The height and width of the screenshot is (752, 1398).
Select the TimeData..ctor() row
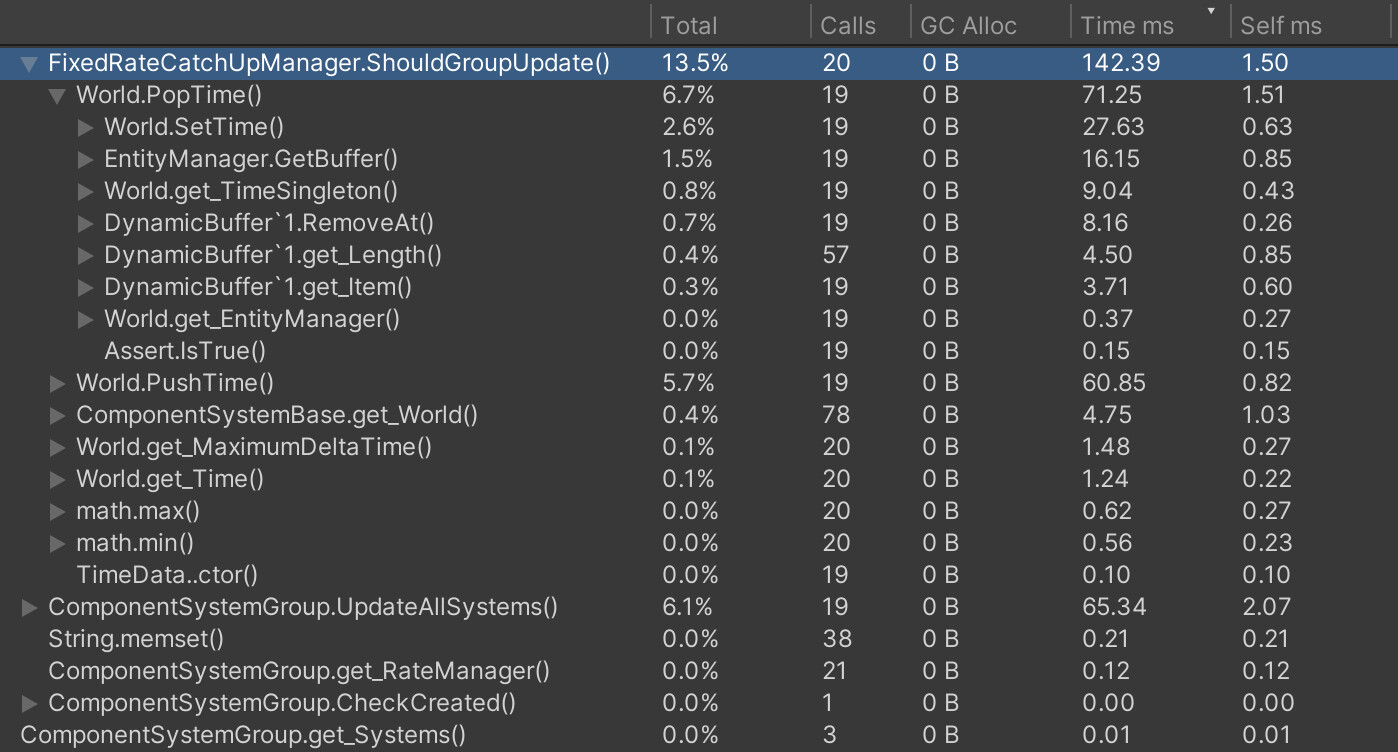tap(699, 576)
